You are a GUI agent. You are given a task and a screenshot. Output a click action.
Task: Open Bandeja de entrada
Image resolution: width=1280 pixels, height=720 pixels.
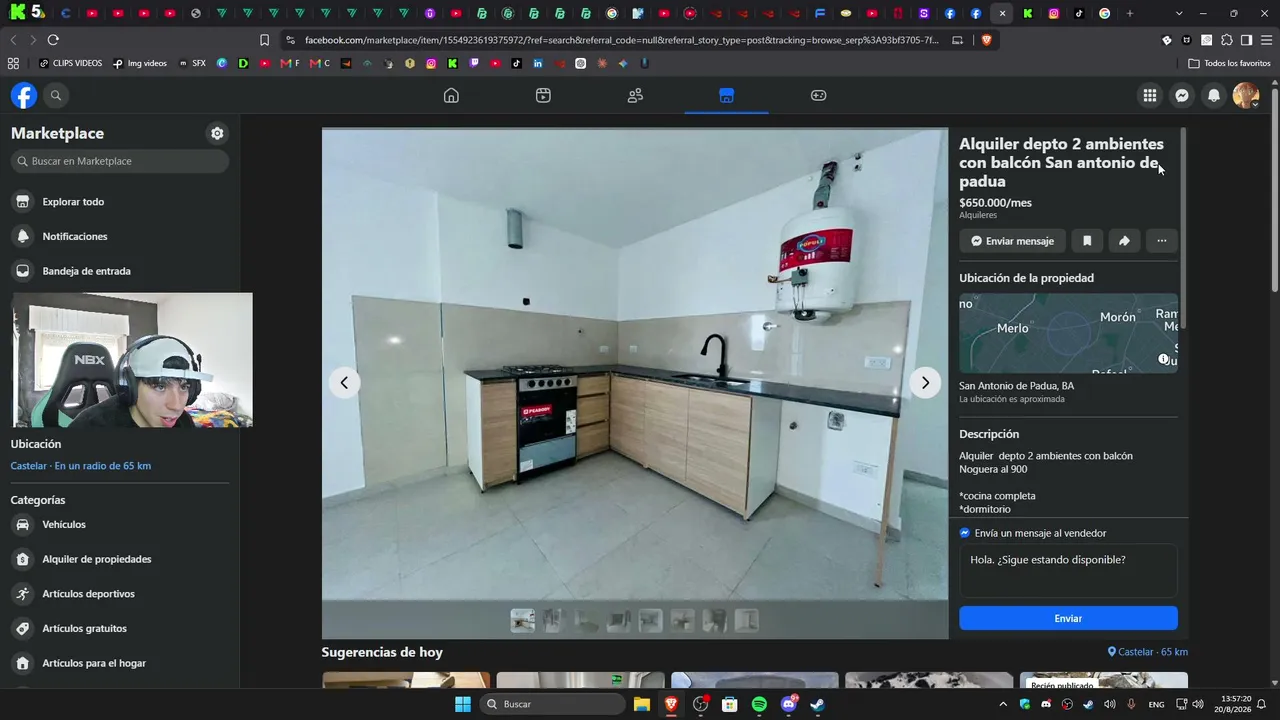pos(120,271)
